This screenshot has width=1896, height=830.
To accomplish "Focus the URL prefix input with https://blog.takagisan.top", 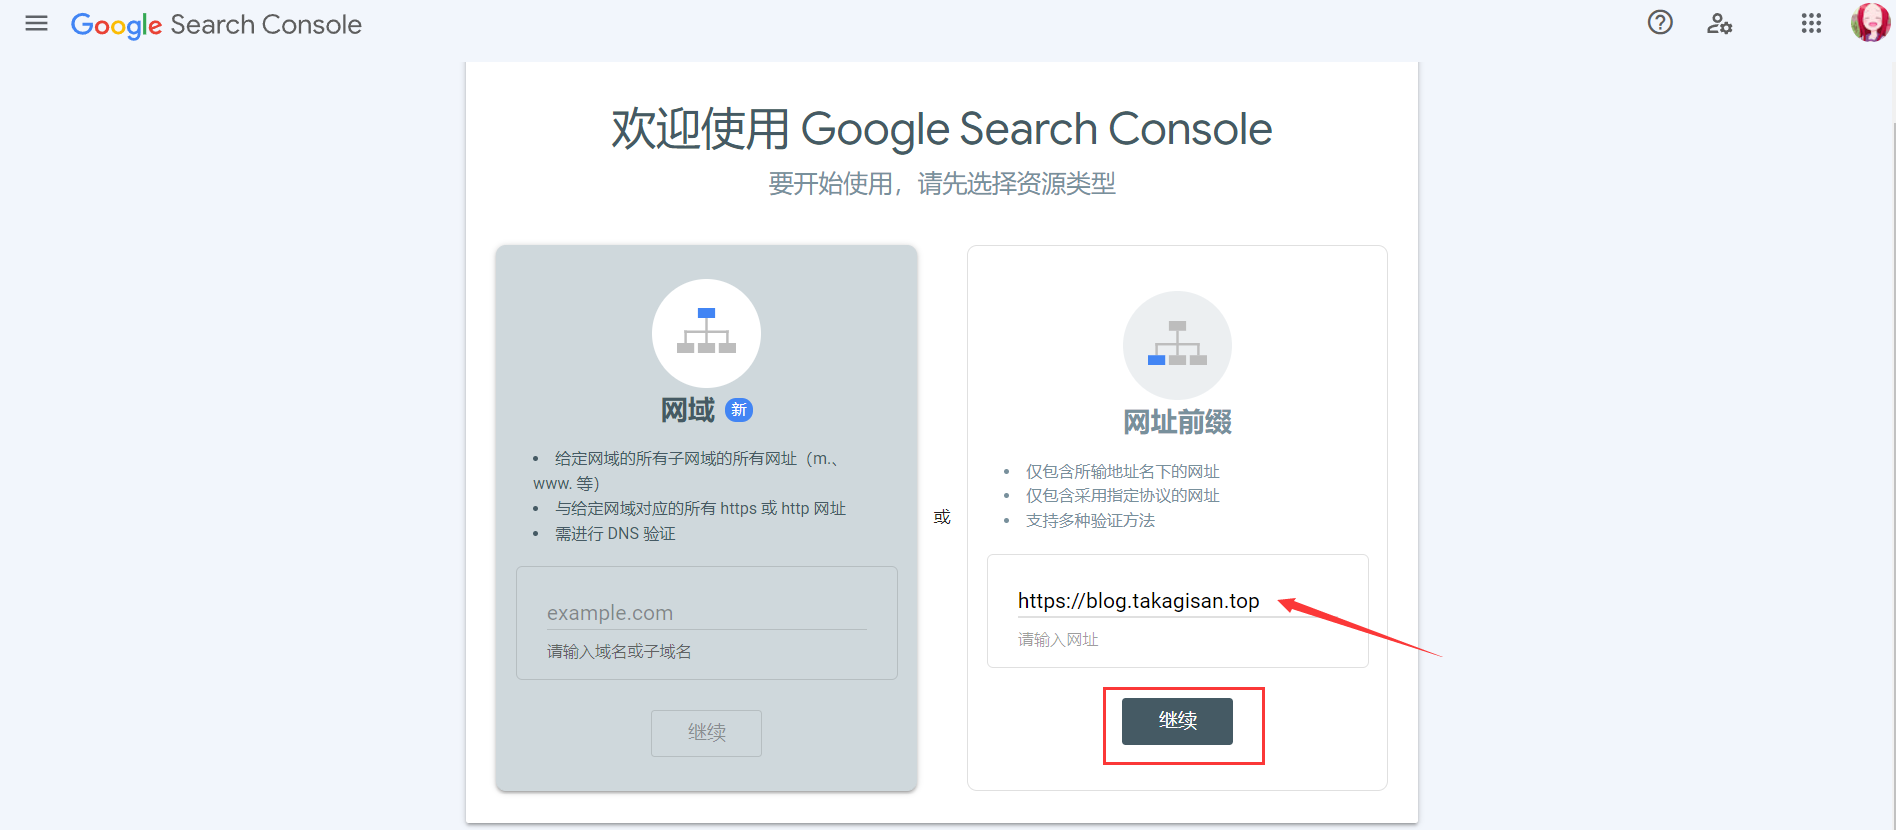I will point(1177,601).
